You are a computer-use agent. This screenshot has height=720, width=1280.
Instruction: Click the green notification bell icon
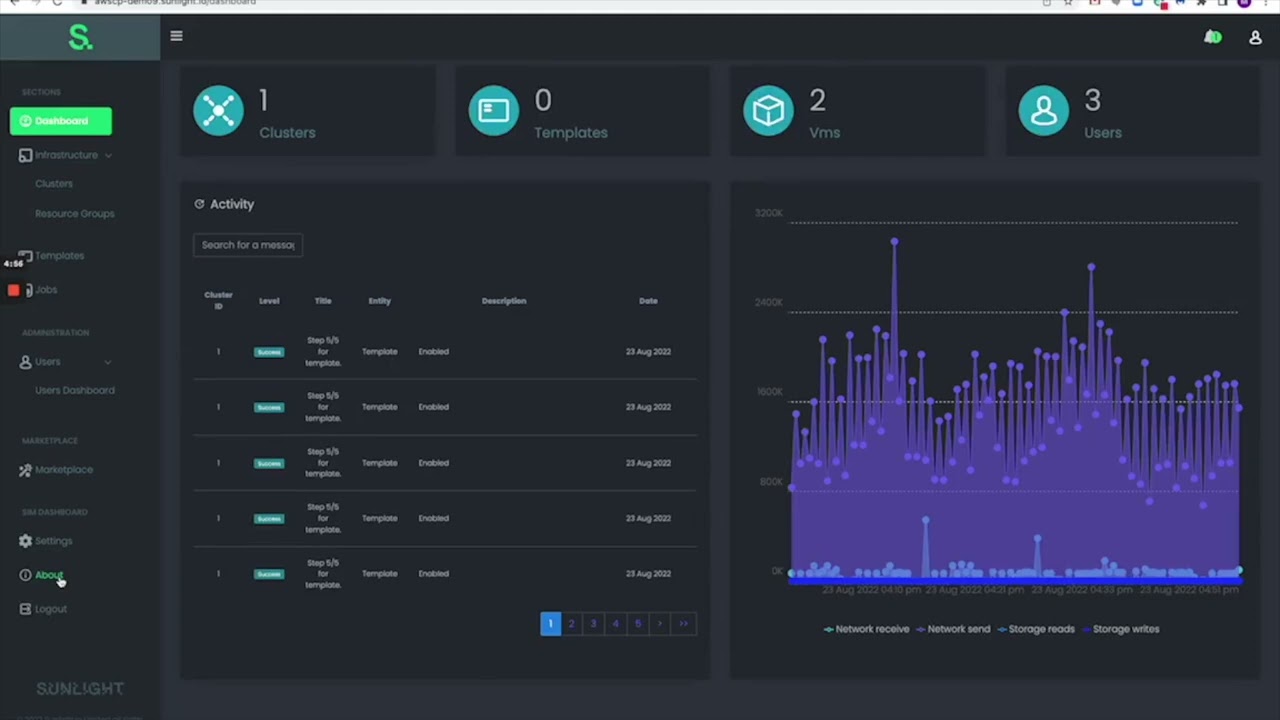click(1212, 37)
